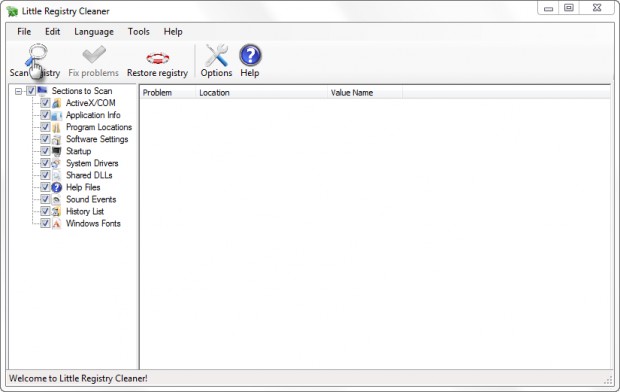
Task: Click the Scan registry magnifier icon
Action: pyautogui.click(x=36, y=55)
